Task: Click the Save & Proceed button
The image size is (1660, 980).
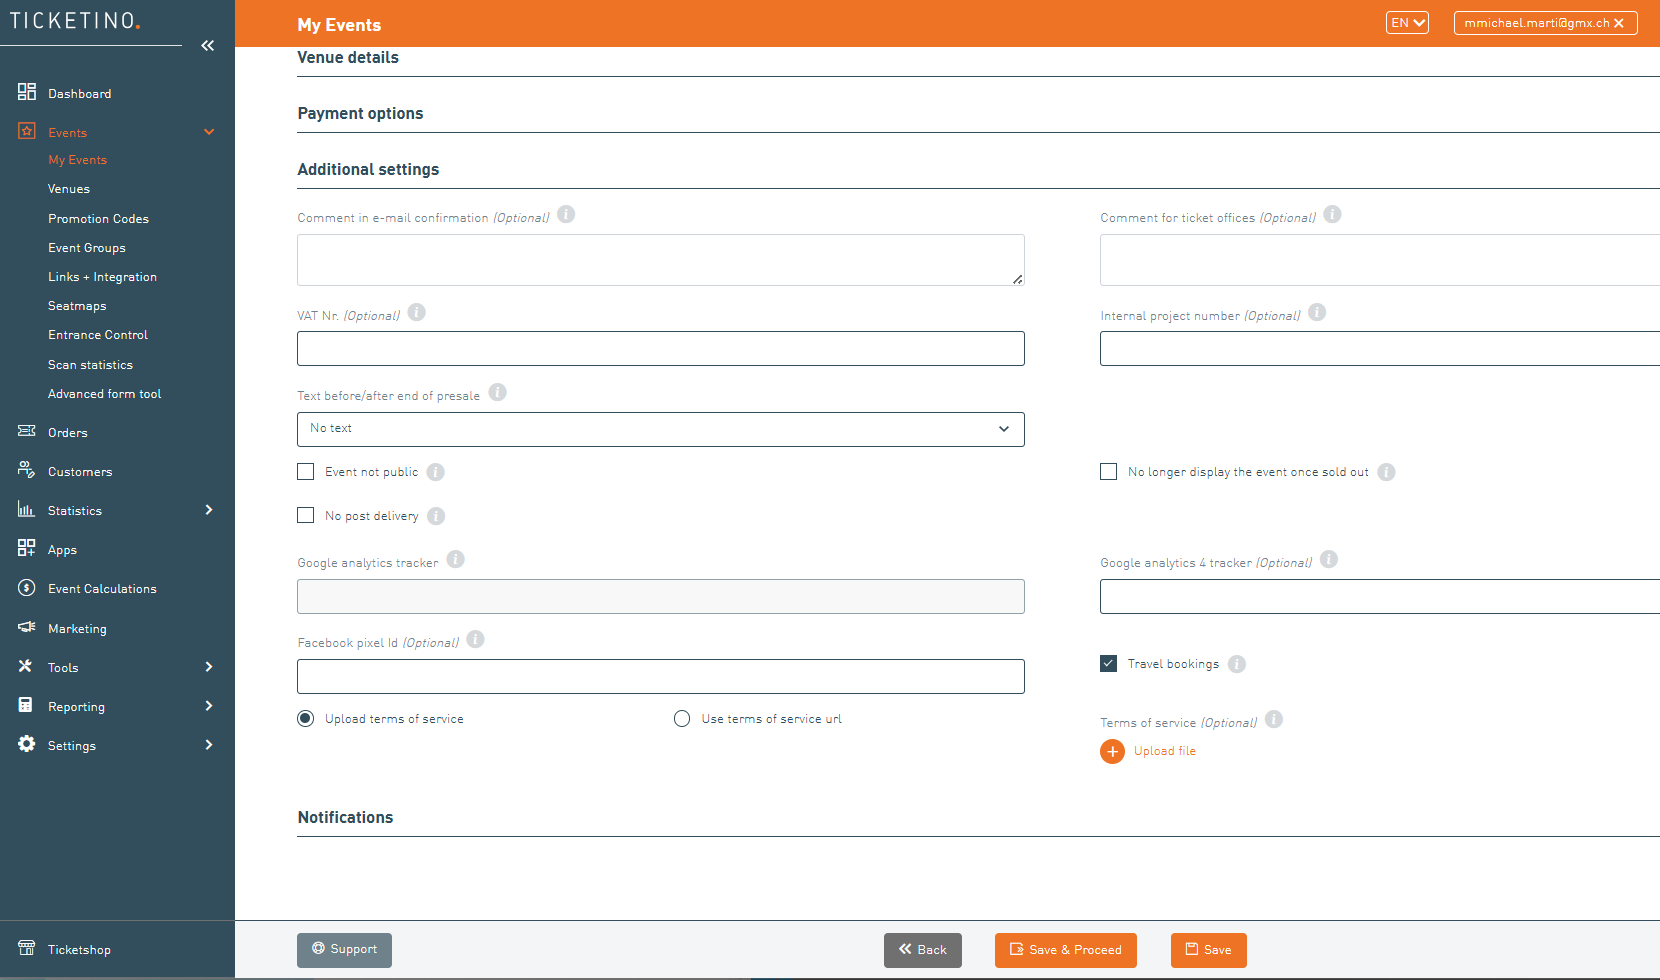Action: pyautogui.click(x=1065, y=950)
